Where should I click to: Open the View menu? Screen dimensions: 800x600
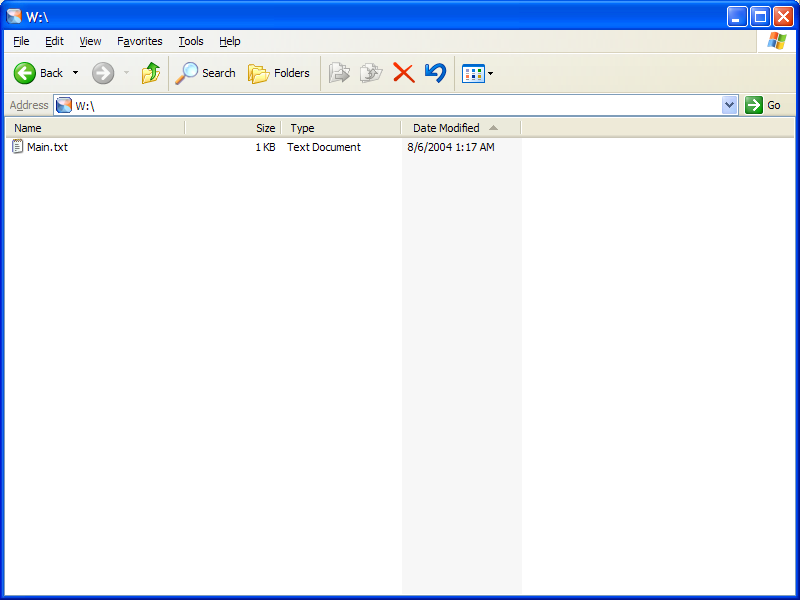click(90, 41)
